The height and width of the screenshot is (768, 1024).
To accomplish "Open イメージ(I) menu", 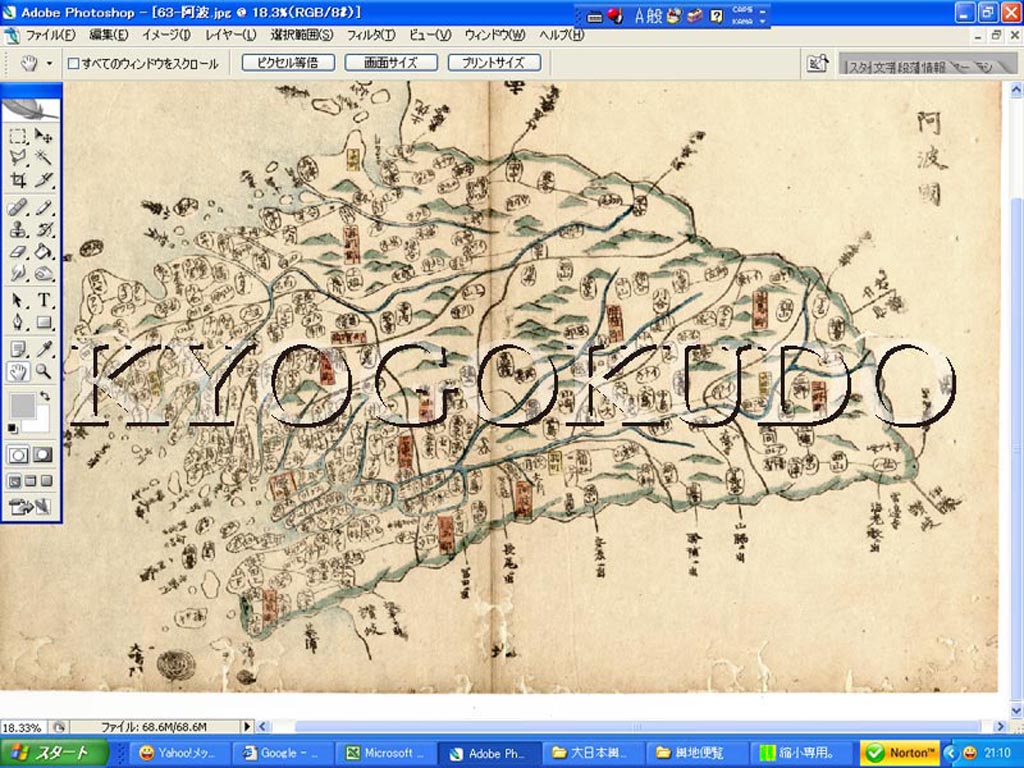I will tap(166, 35).
